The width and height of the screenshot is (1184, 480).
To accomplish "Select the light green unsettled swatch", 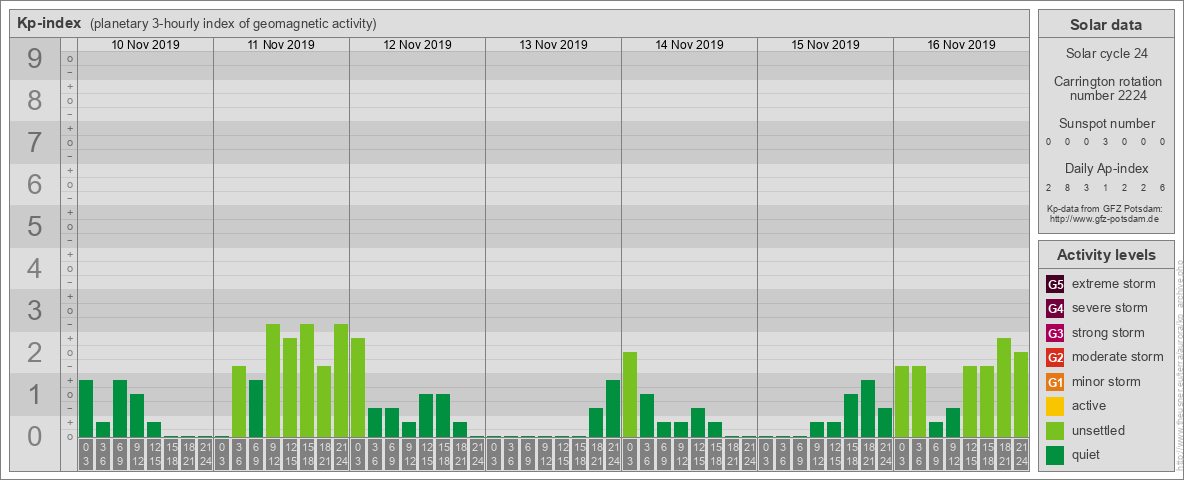I will coord(1055,430).
